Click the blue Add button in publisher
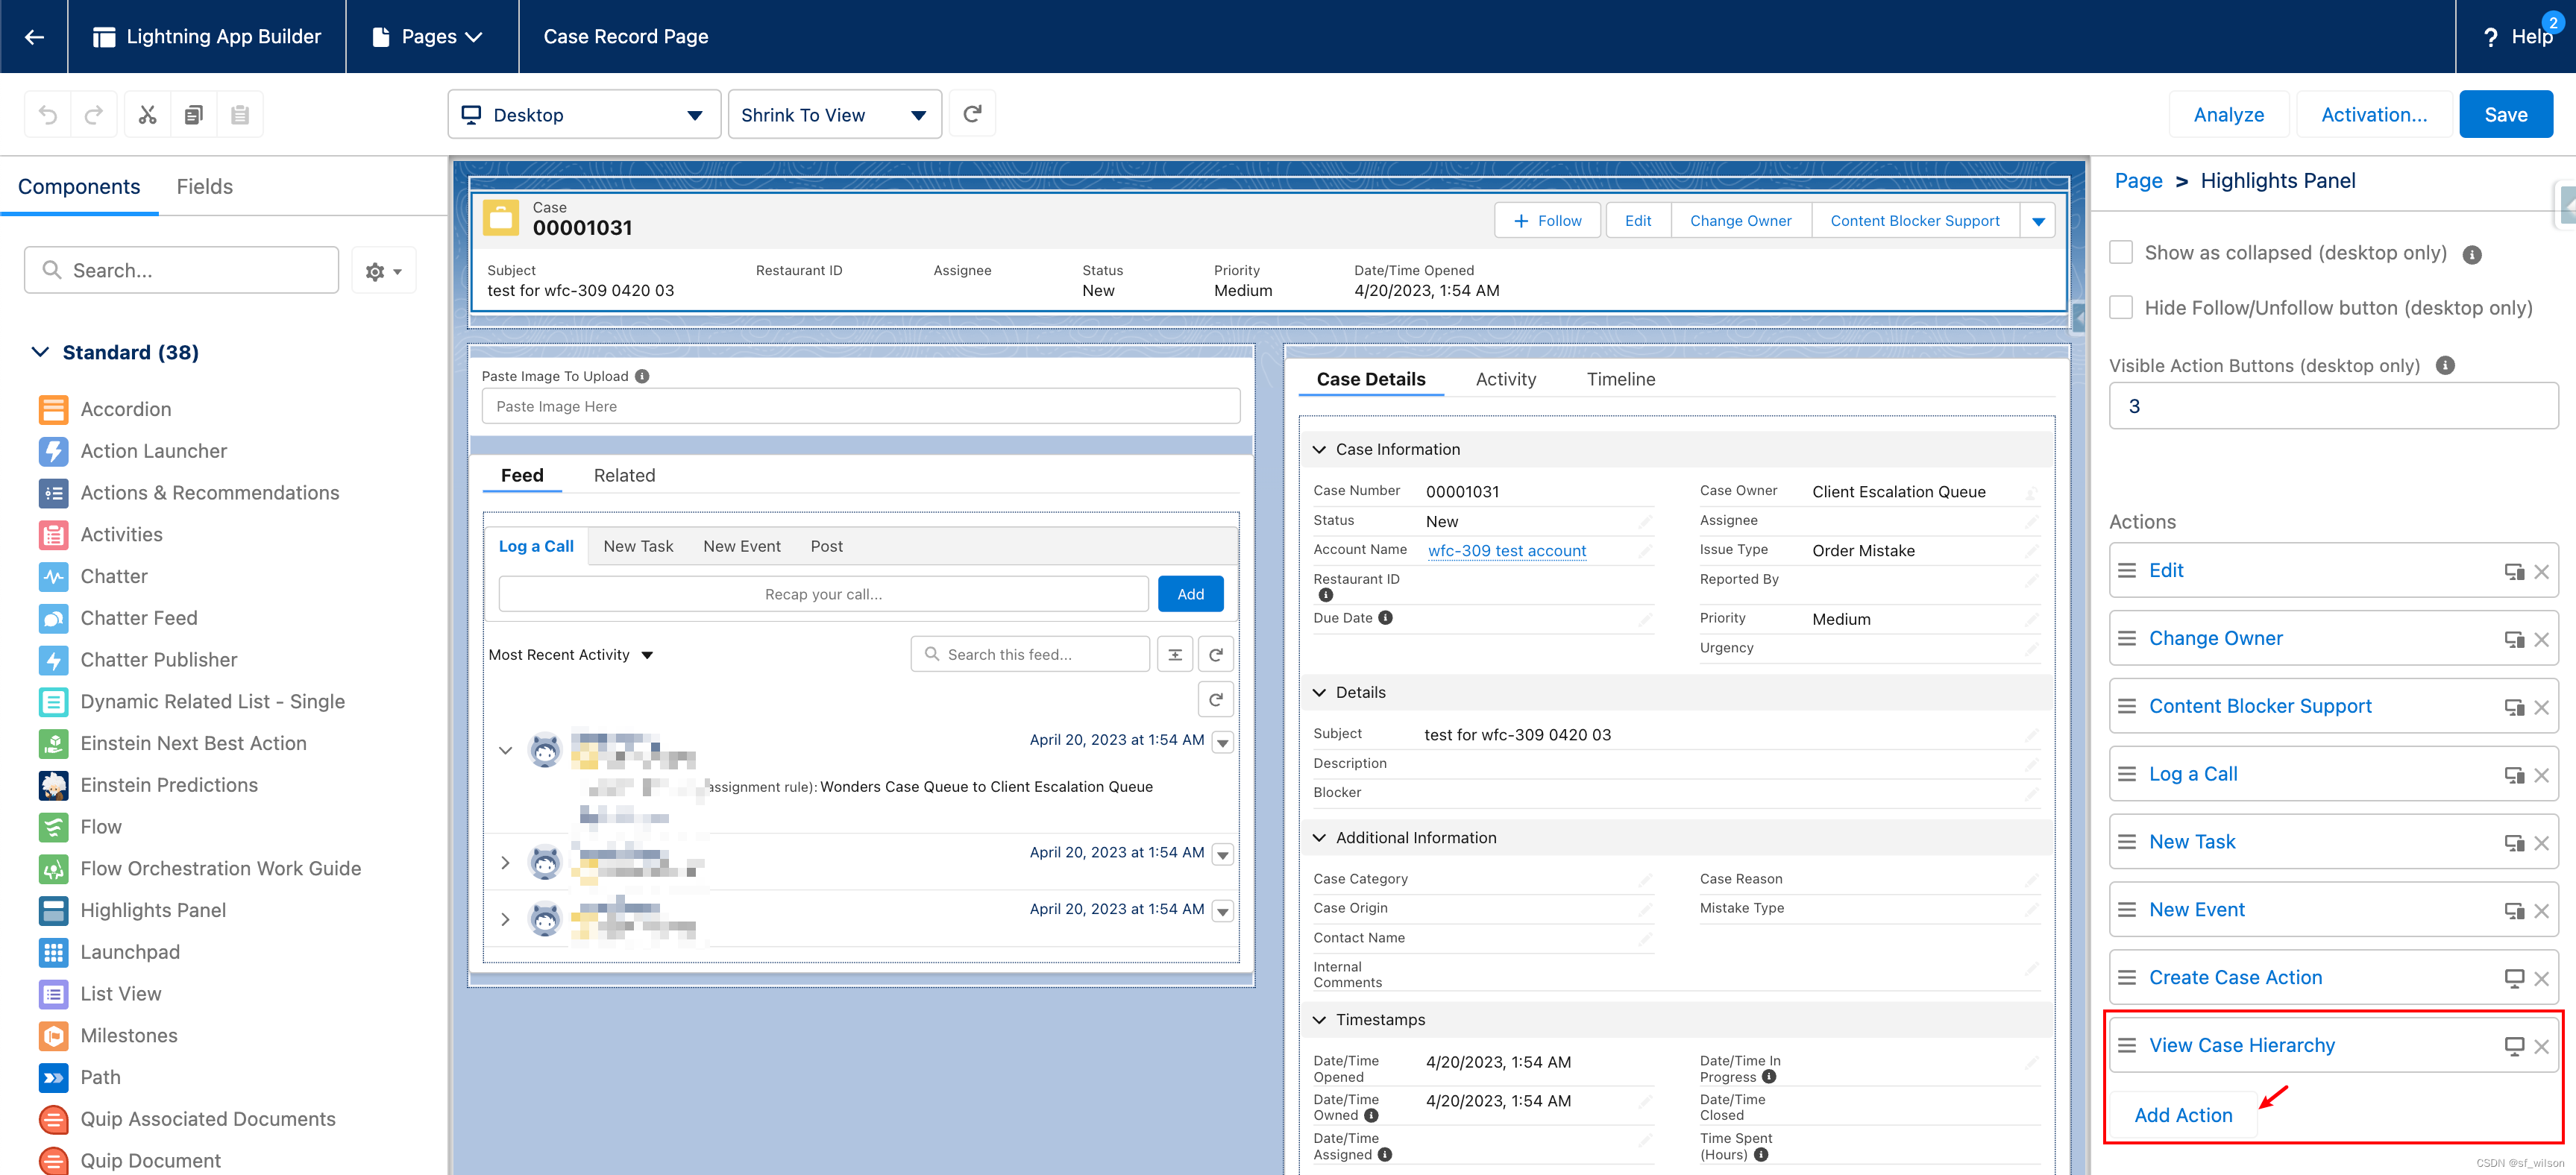Viewport: 2576px width, 1175px height. pyautogui.click(x=1190, y=594)
